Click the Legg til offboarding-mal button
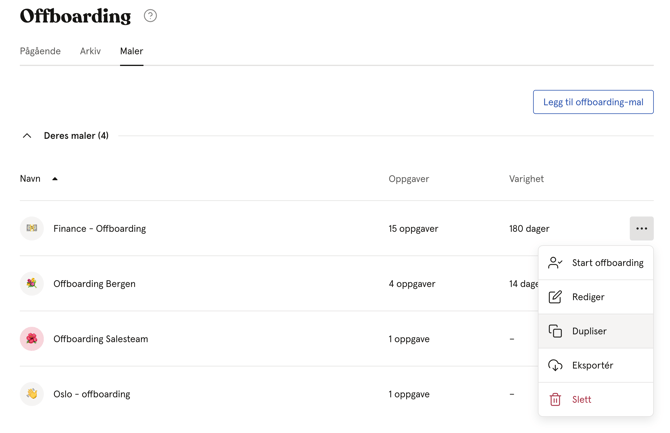Viewport: 670px width, 433px height. [593, 102]
